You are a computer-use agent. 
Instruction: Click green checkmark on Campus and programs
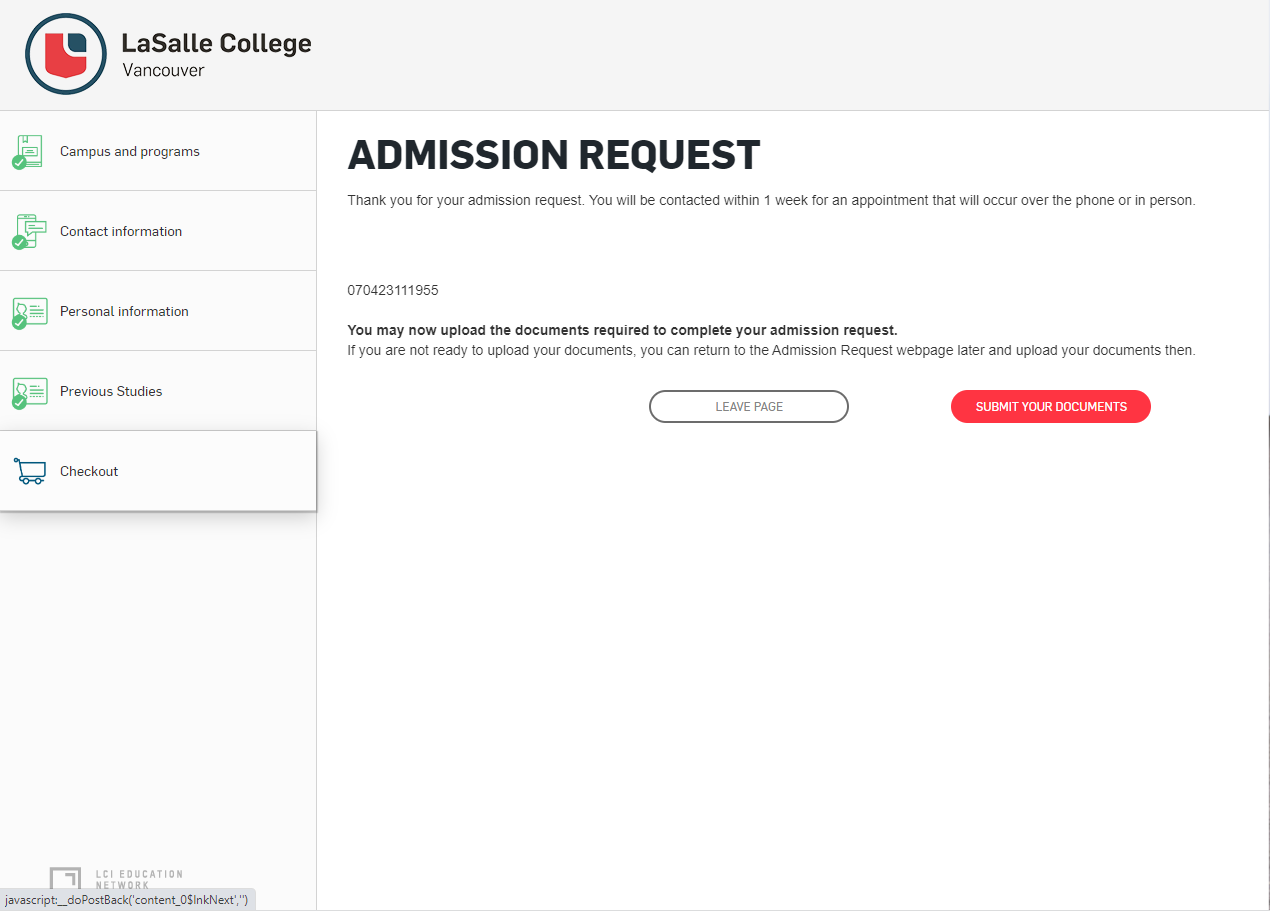point(19,162)
